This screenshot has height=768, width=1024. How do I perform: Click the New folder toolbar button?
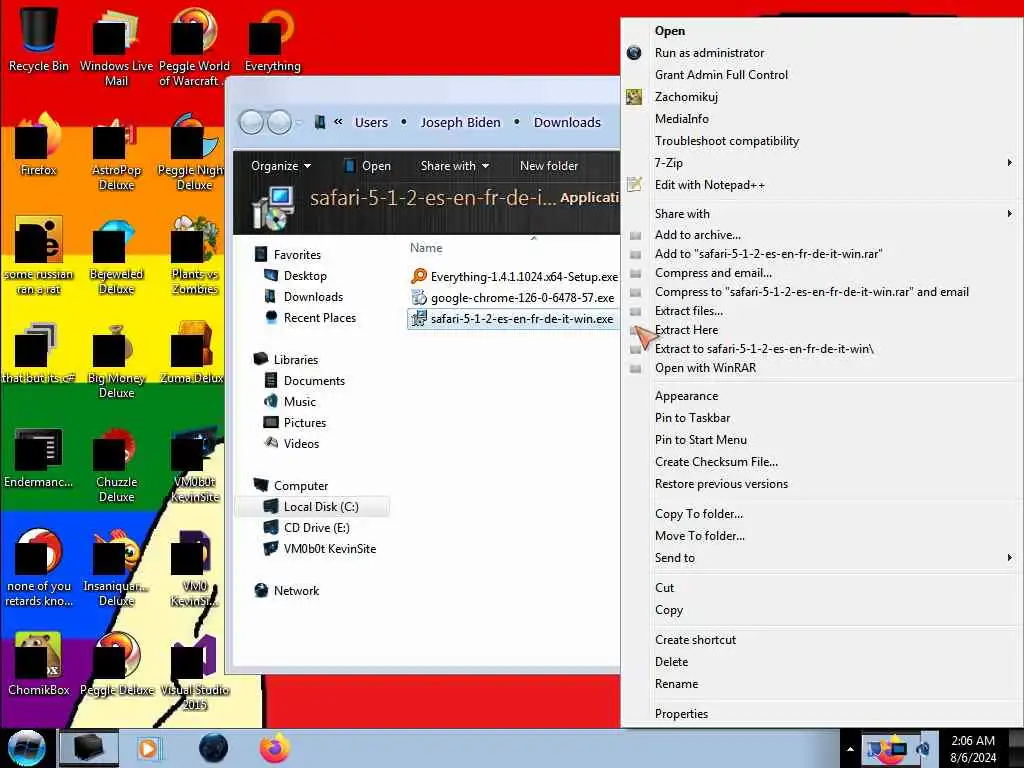pos(549,166)
